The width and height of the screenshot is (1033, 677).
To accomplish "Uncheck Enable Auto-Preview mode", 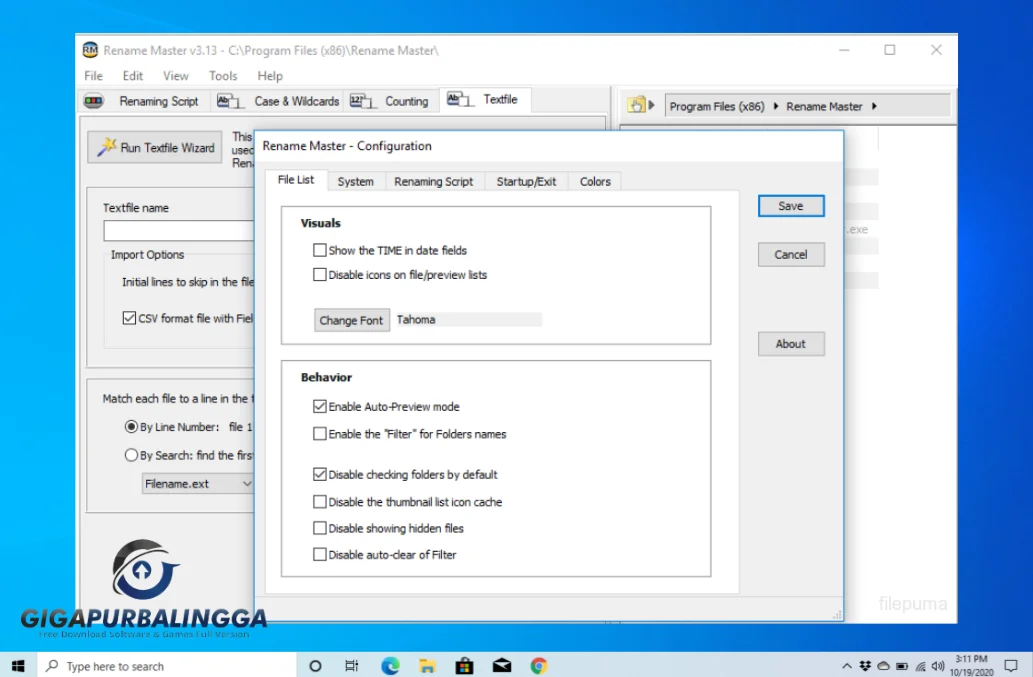I will (320, 406).
